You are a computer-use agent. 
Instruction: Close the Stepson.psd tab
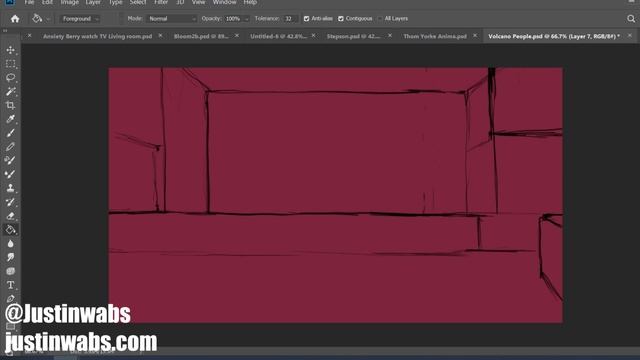point(390,36)
